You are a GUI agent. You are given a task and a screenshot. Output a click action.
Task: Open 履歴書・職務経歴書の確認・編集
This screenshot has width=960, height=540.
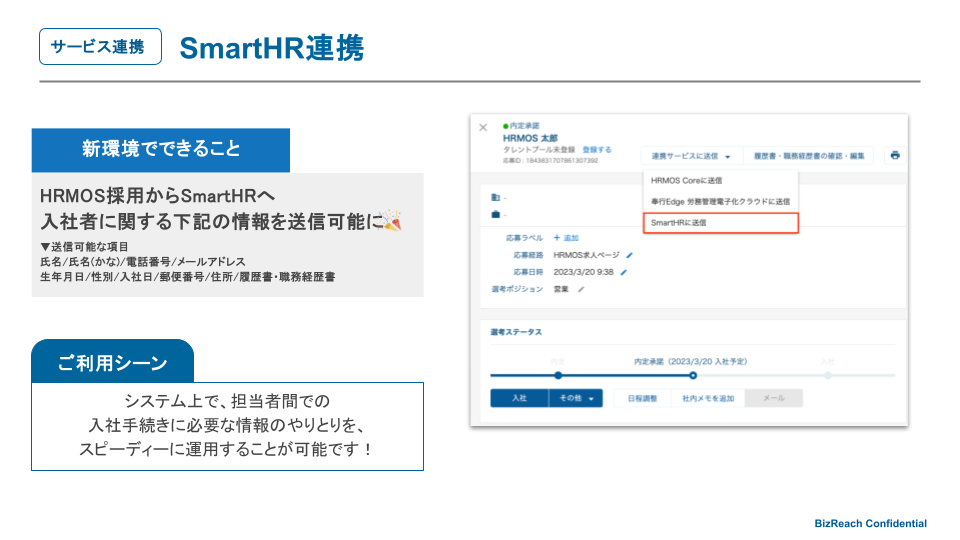[809, 156]
